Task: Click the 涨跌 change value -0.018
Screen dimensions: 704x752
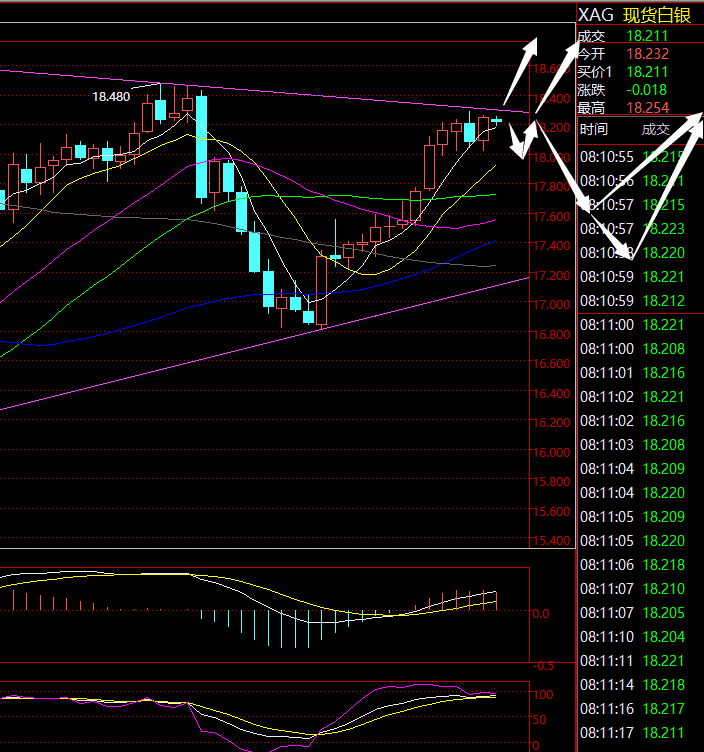Action: pyautogui.click(x=646, y=90)
